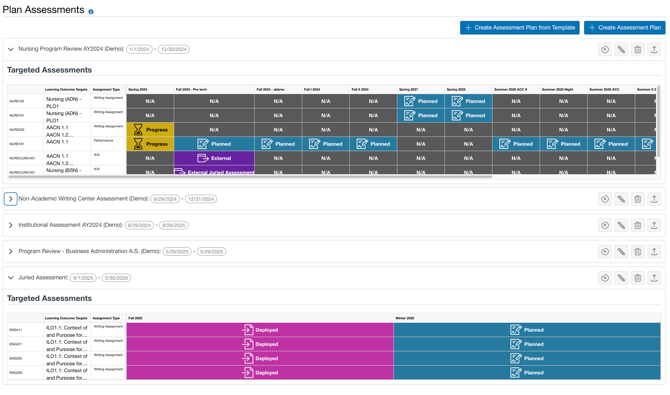Edit the Nursing Program Review AY2024 plan
The image size is (670, 395).
click(x=621, y=50)
